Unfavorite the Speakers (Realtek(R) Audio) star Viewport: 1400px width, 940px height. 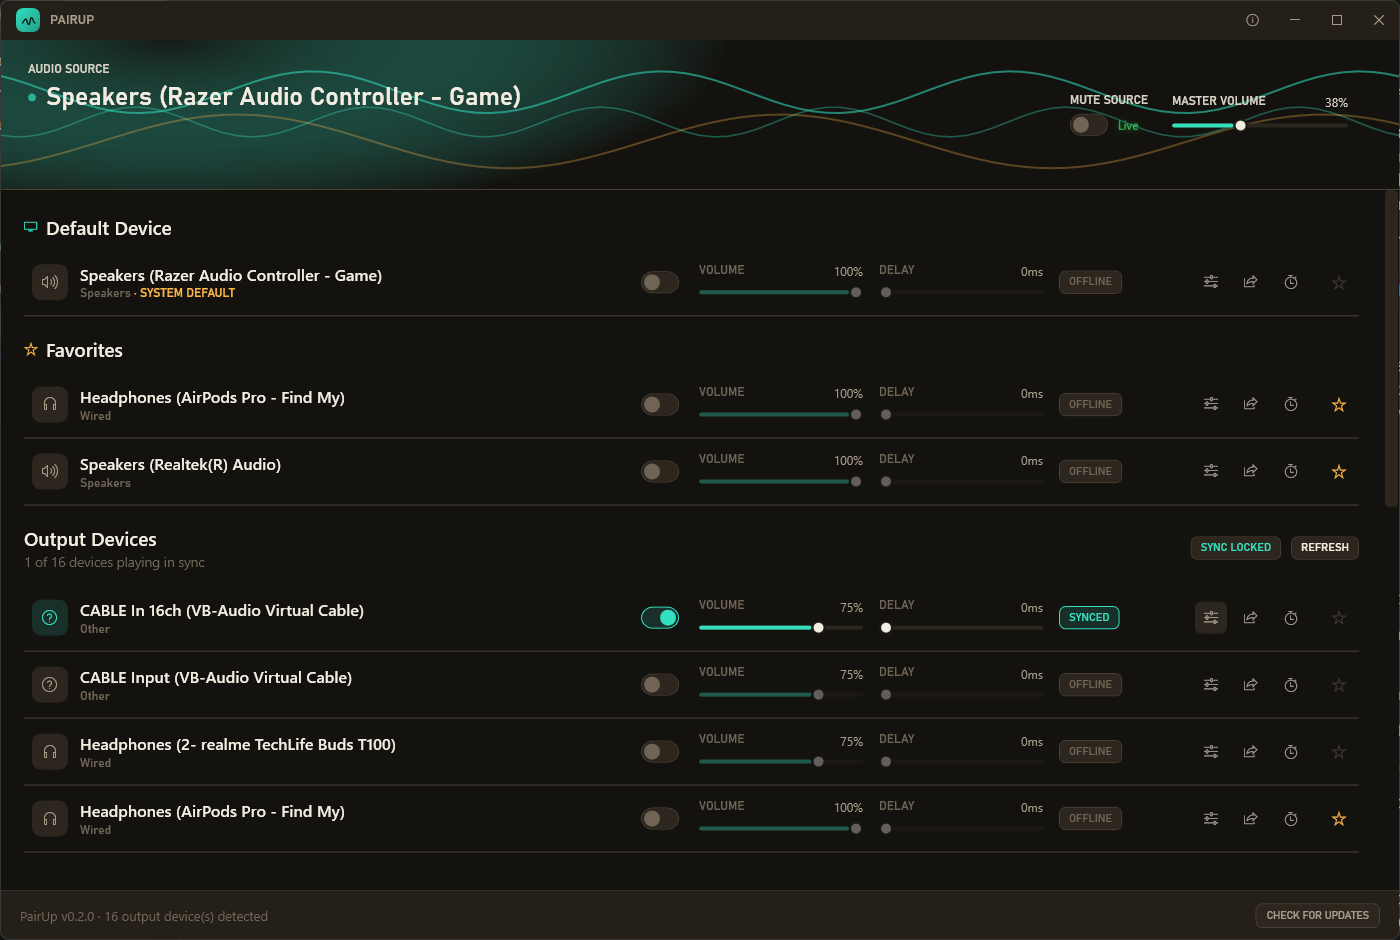(x=1339, y=472)
